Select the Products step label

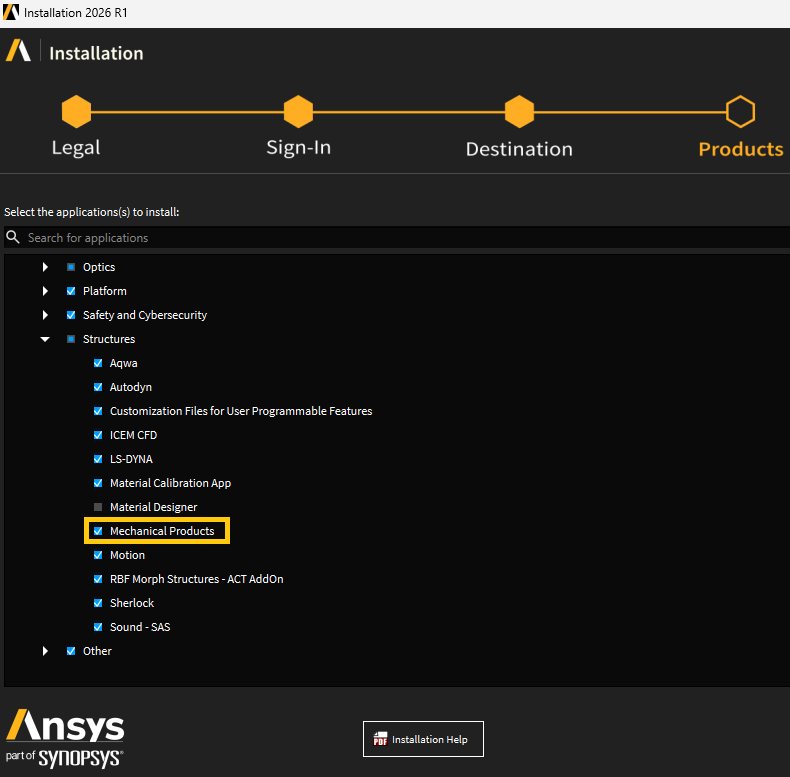click(741, 149)
